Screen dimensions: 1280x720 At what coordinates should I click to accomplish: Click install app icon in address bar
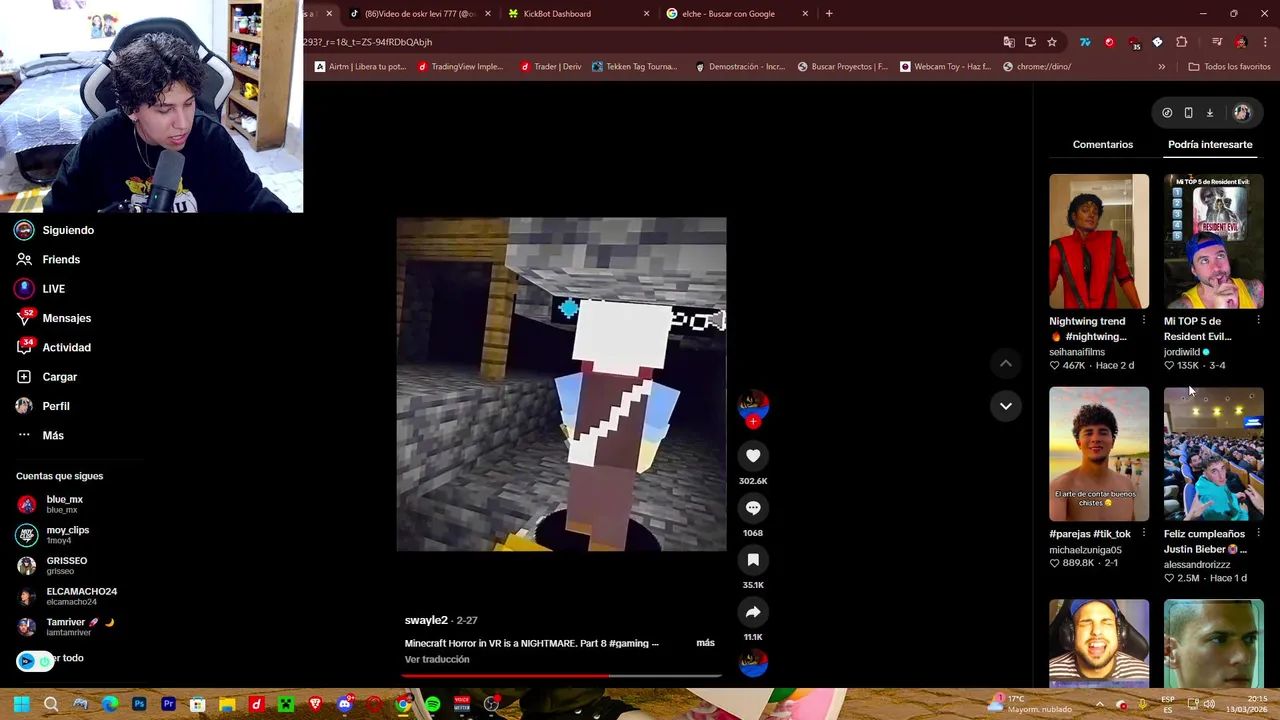tap(1030, 42)
